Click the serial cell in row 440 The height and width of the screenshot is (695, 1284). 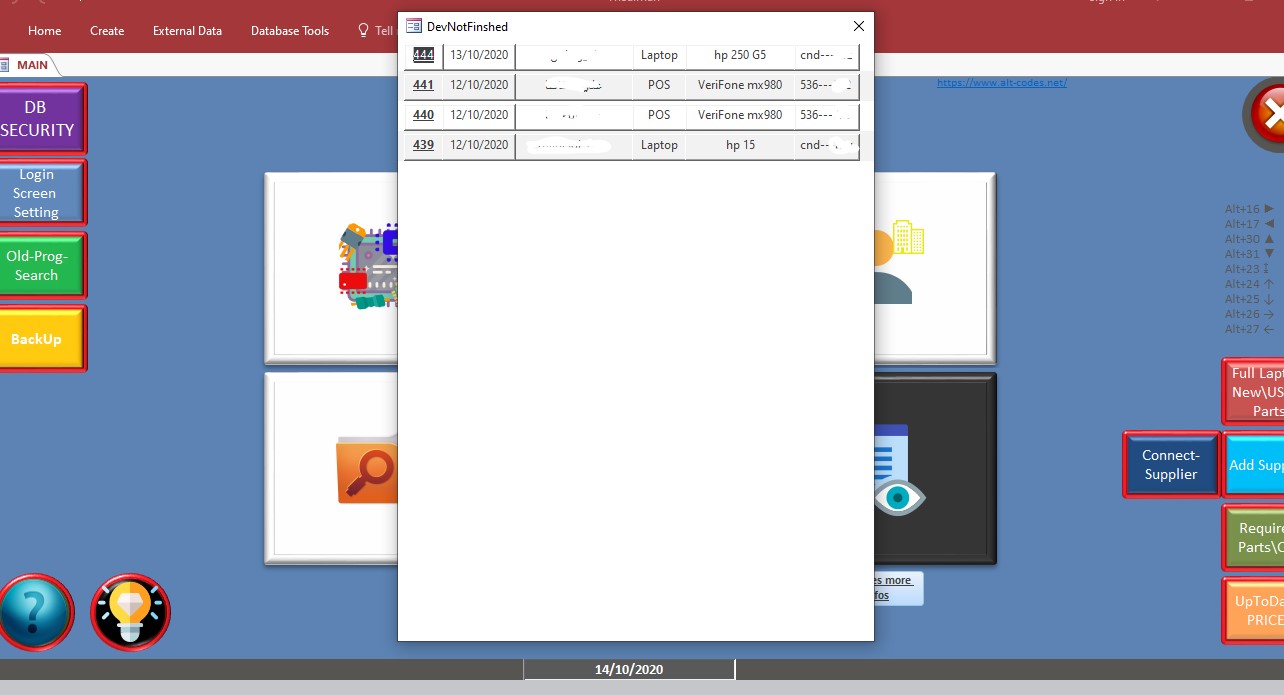(827, 115)
